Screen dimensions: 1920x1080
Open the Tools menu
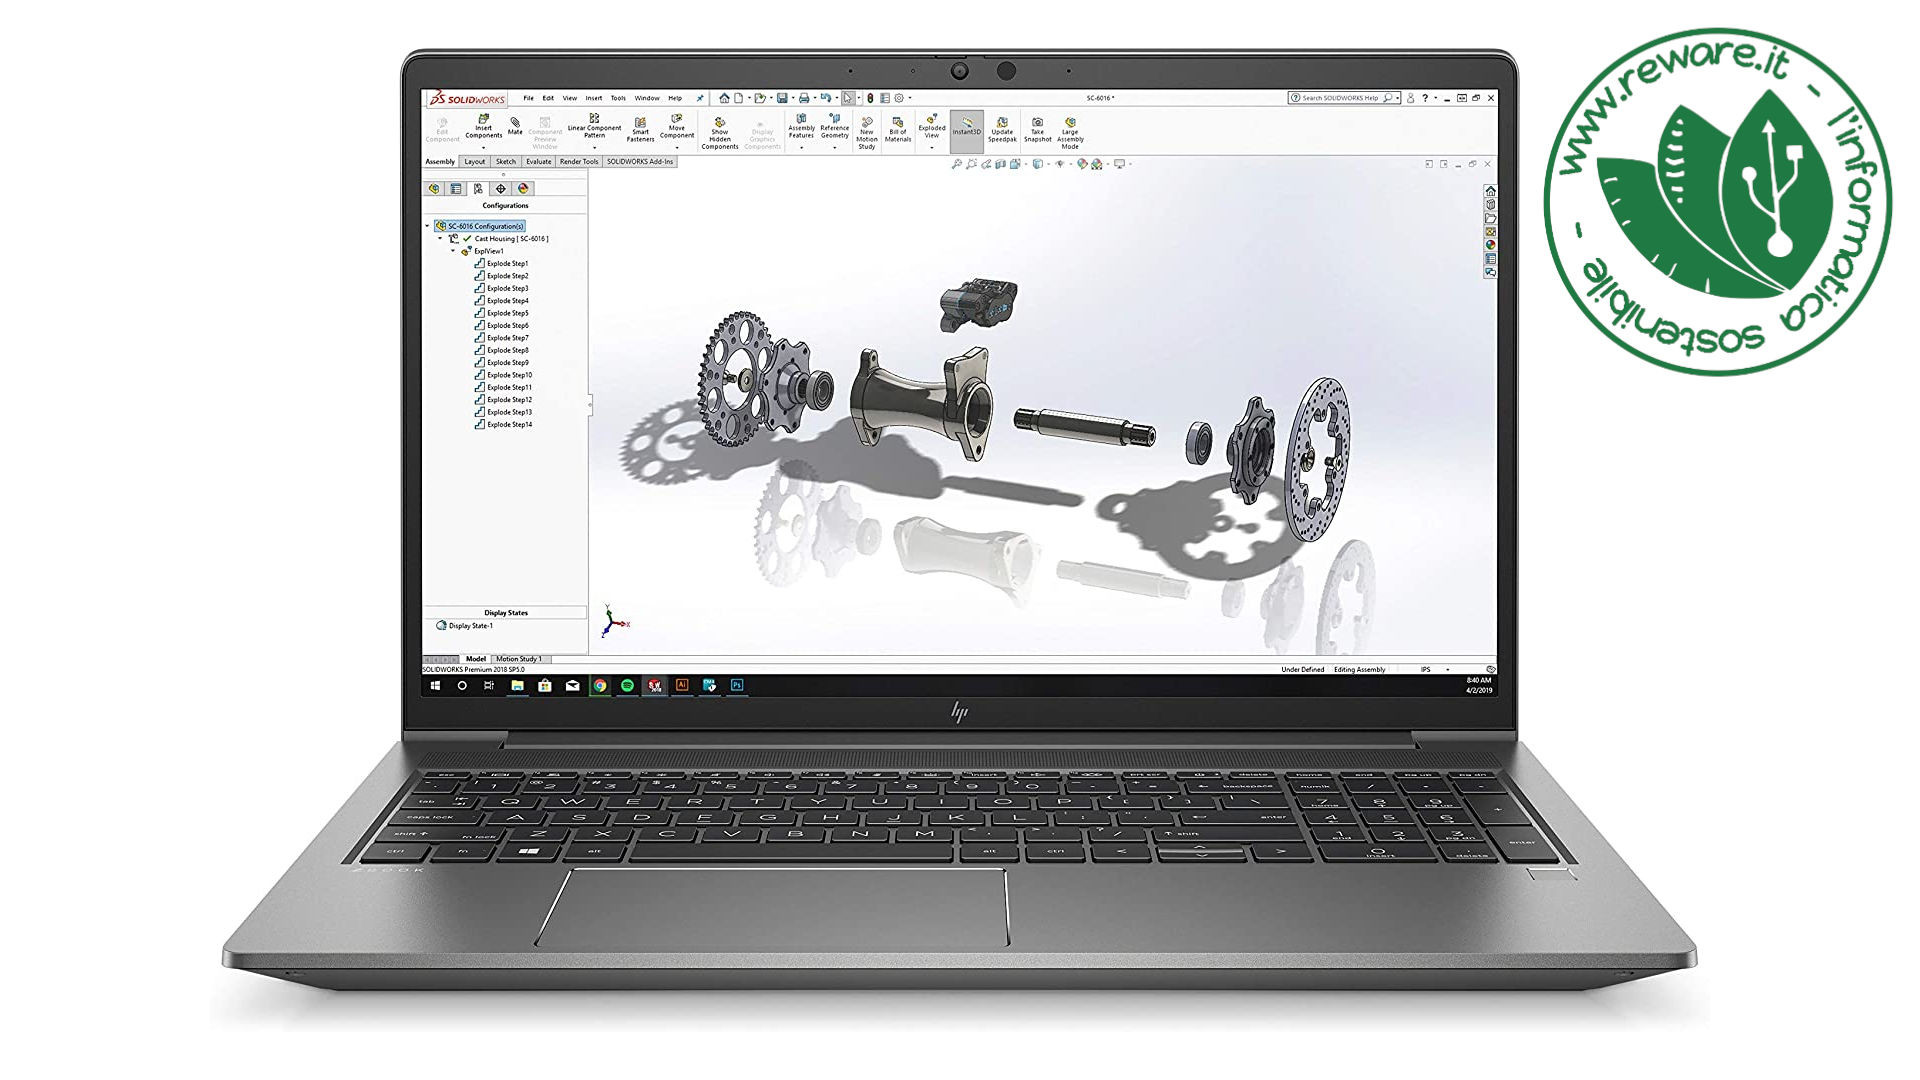coord(618,98)
